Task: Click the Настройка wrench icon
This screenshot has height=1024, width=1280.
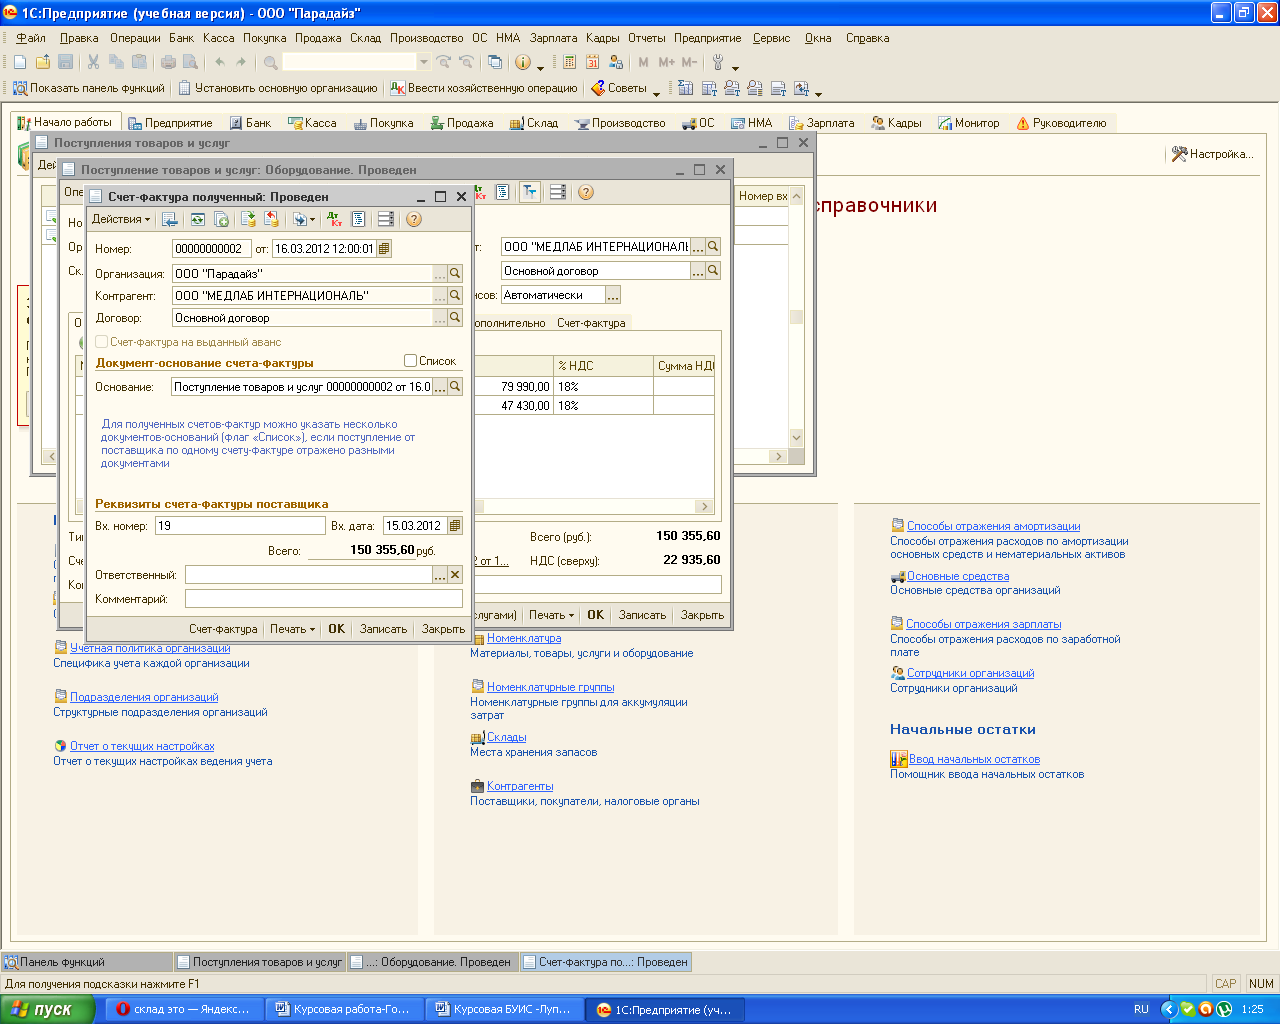Action: click(1180, 154)
